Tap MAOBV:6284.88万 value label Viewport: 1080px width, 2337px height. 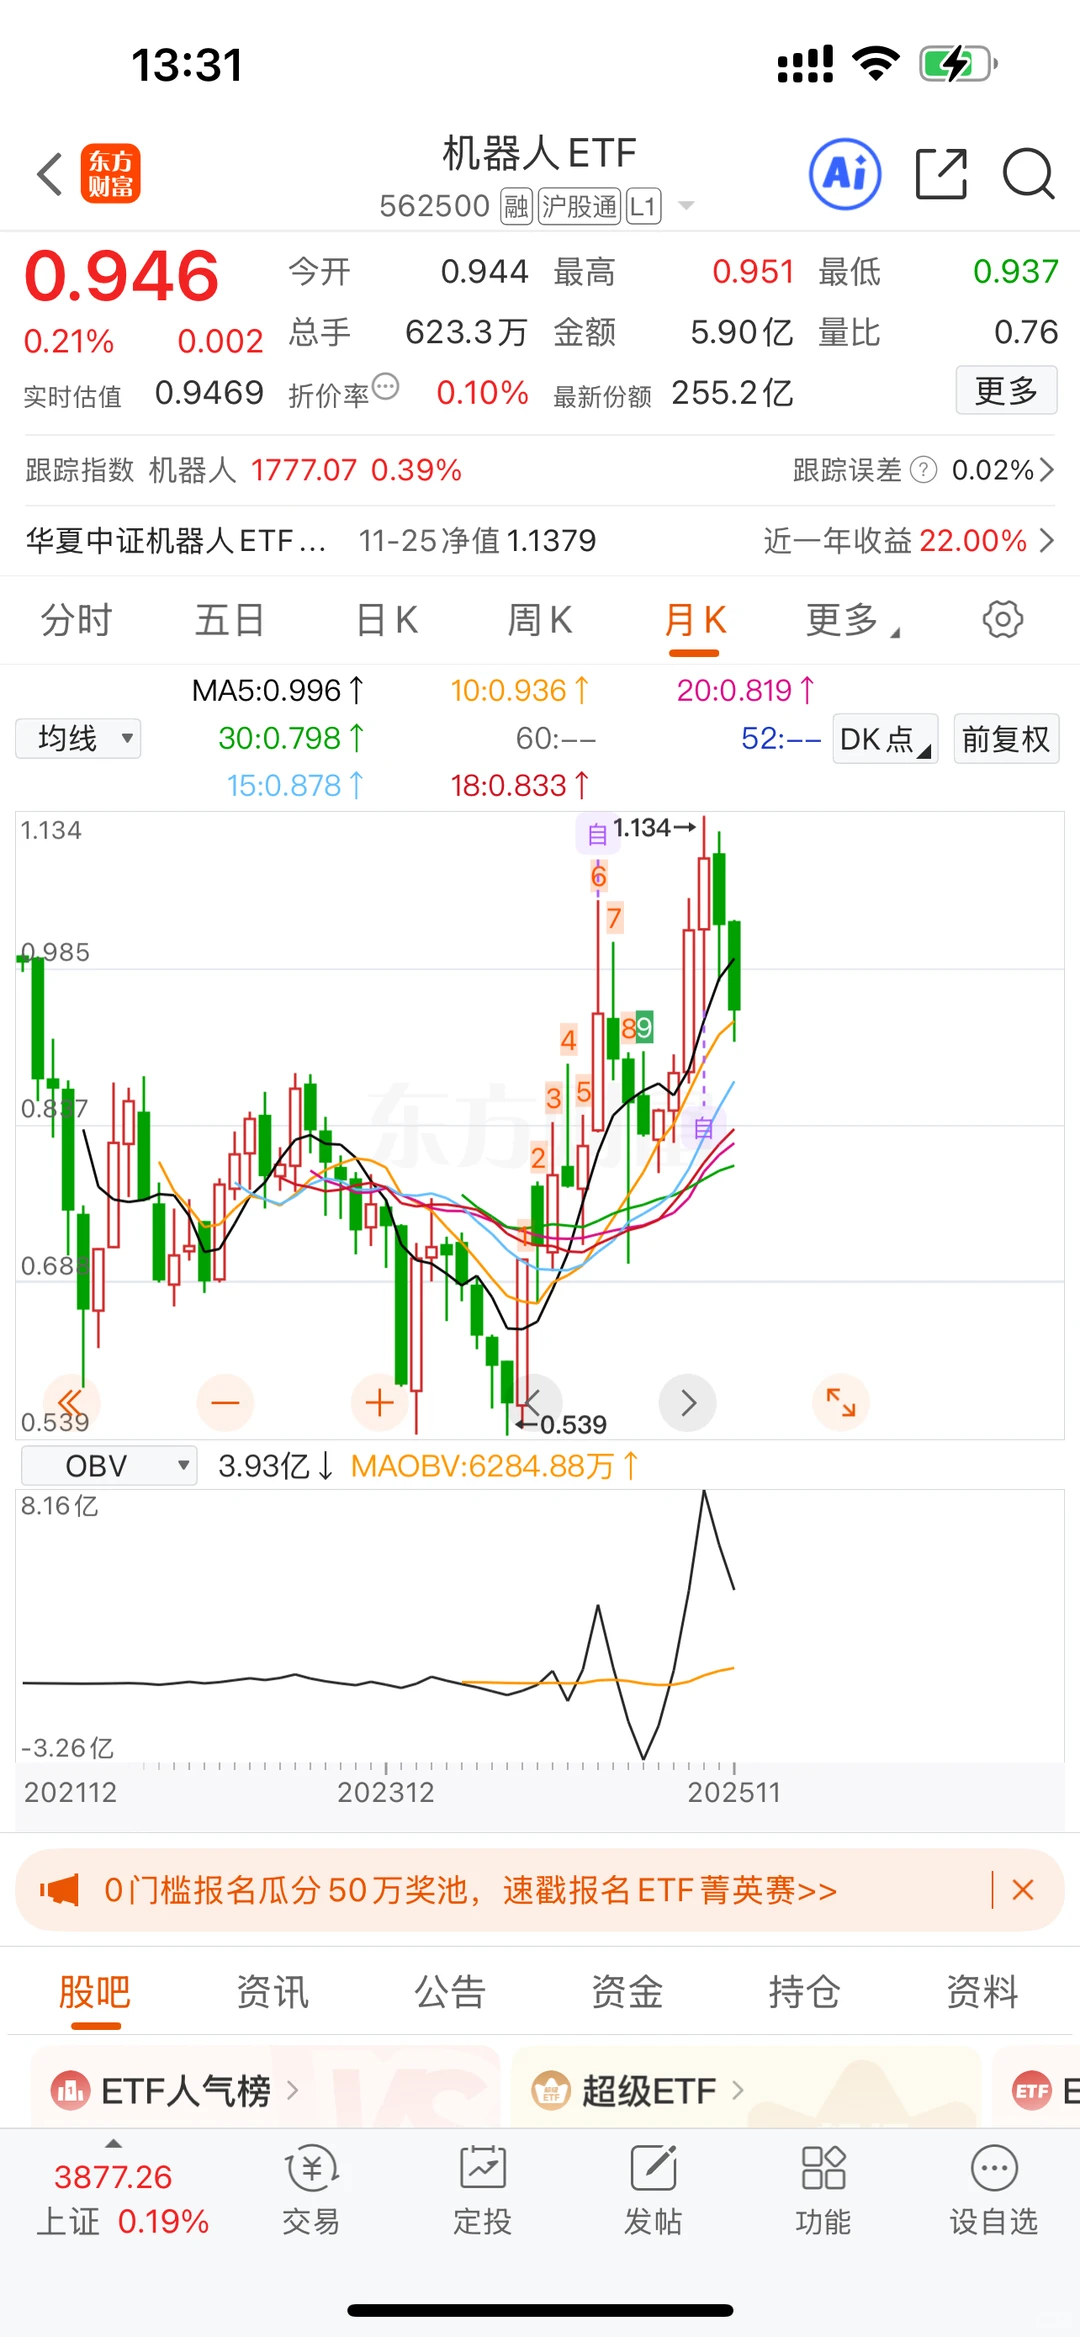click(x=495, y=1466)
